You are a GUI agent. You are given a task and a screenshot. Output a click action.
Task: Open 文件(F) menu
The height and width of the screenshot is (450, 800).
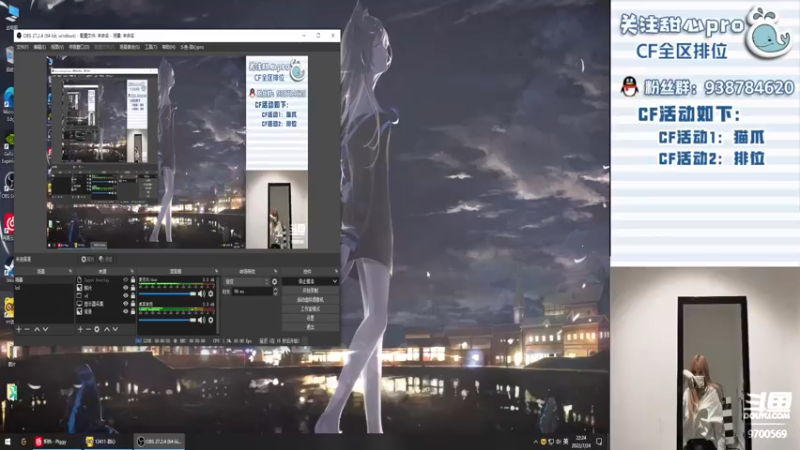22,47
